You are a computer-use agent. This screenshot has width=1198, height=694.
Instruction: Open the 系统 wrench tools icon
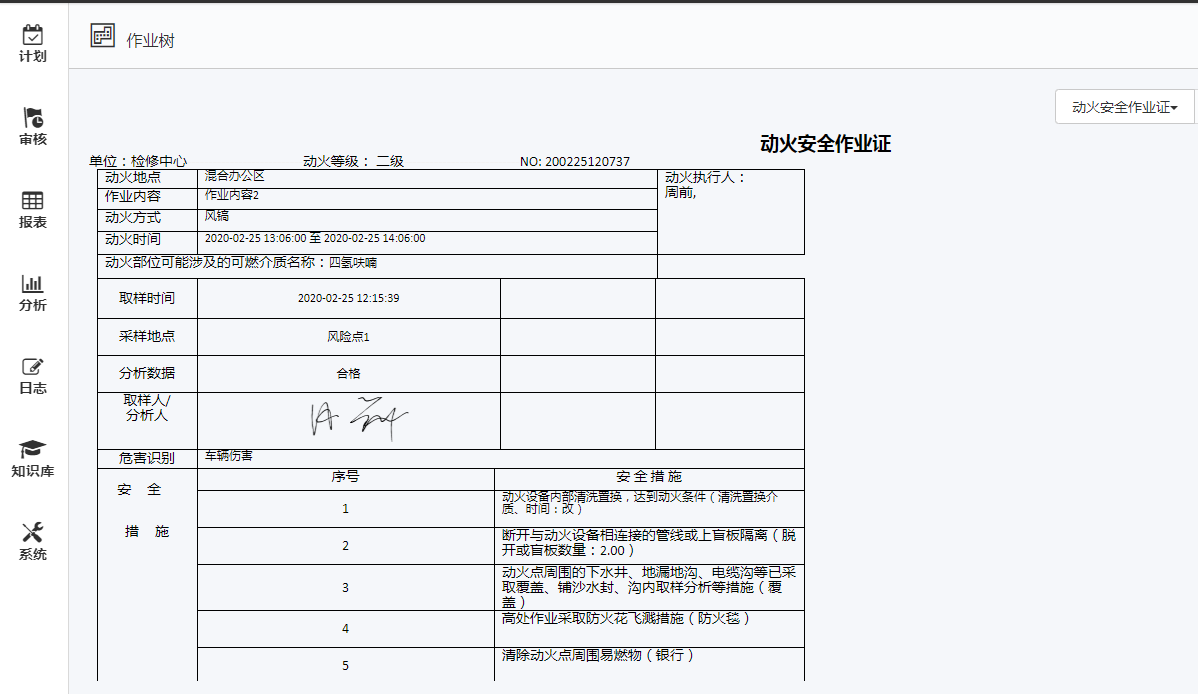33,533
